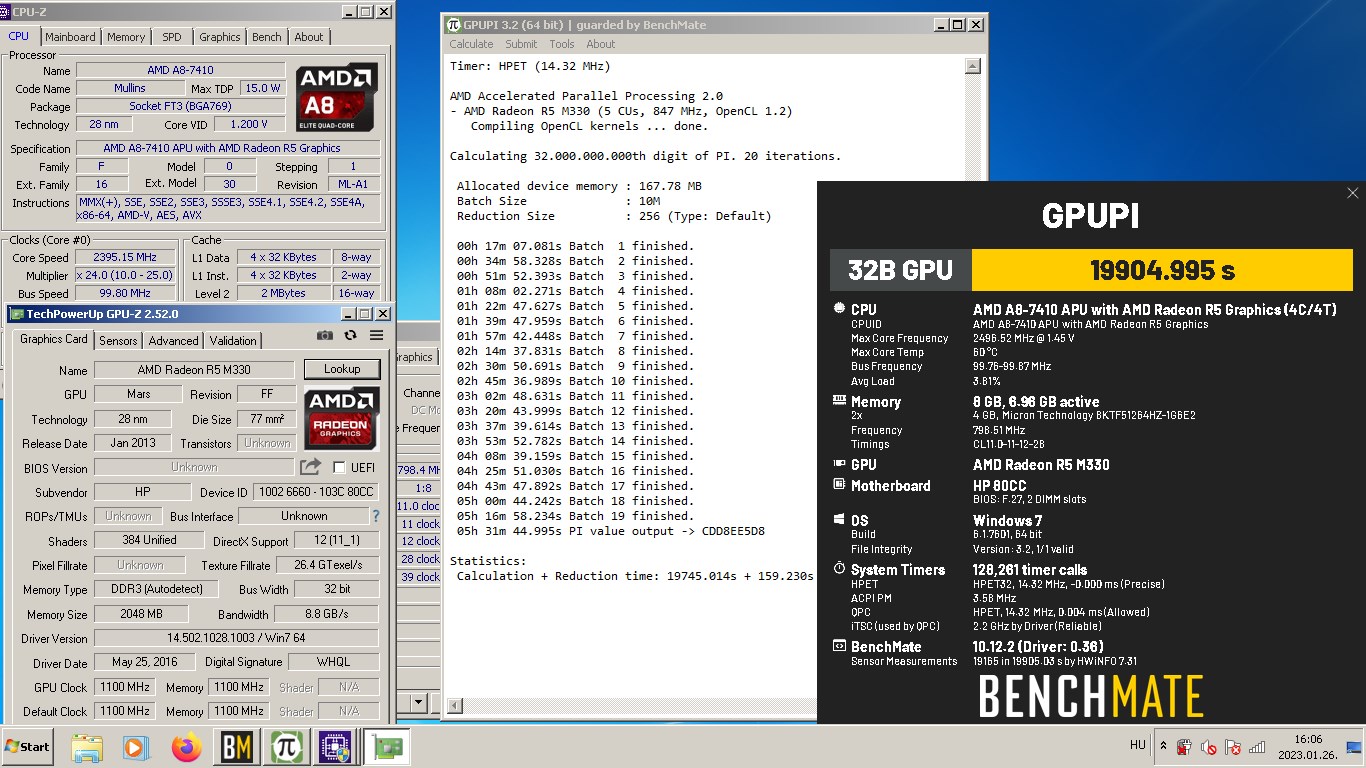Open Windows Media Player from the taskbar
The width and height of the screenshot is (1366, 768).
point(135,747)
